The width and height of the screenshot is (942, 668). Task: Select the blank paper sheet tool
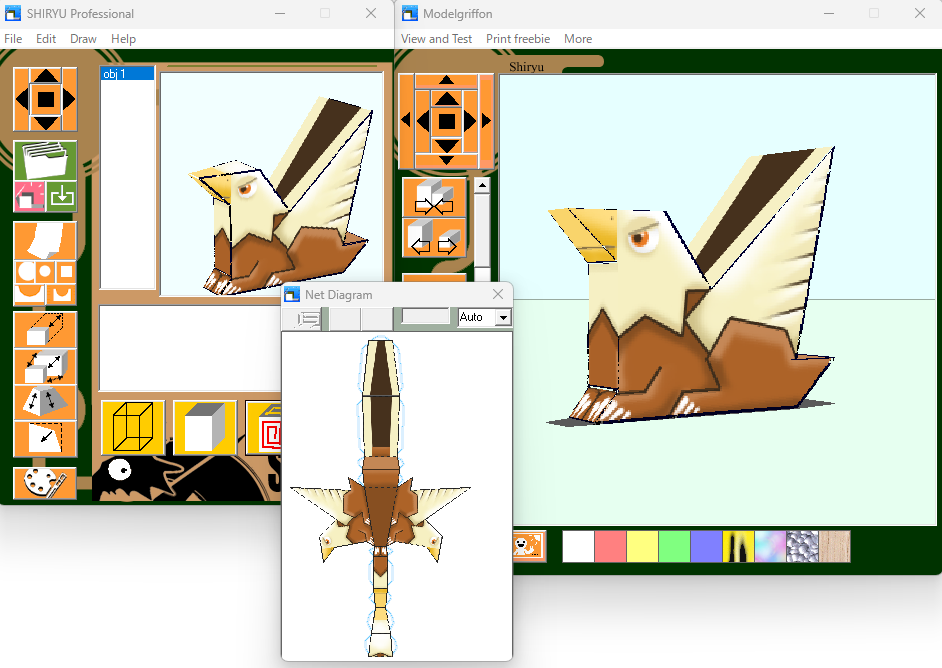45,240
